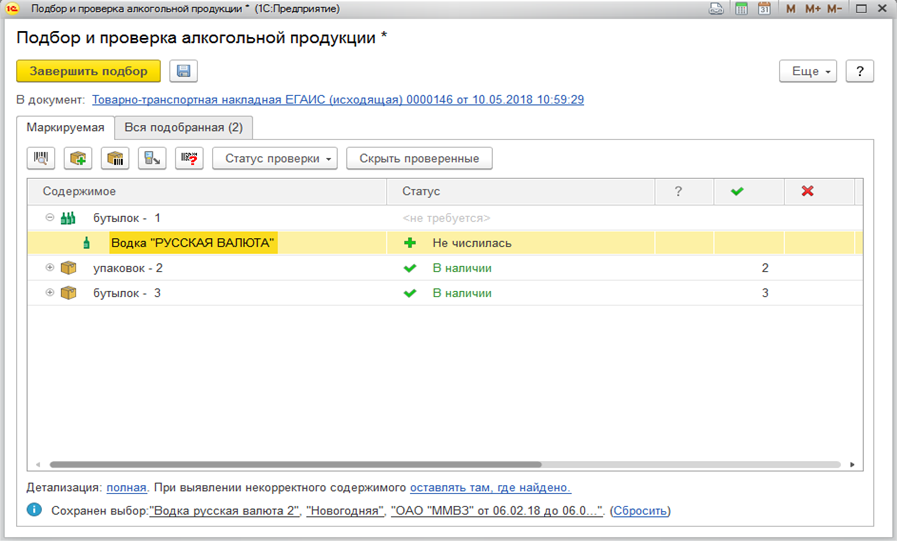Open the calculator in the title bar
Image resolution: width=897 pixels, height=541 pixels.
coord(742,9)
